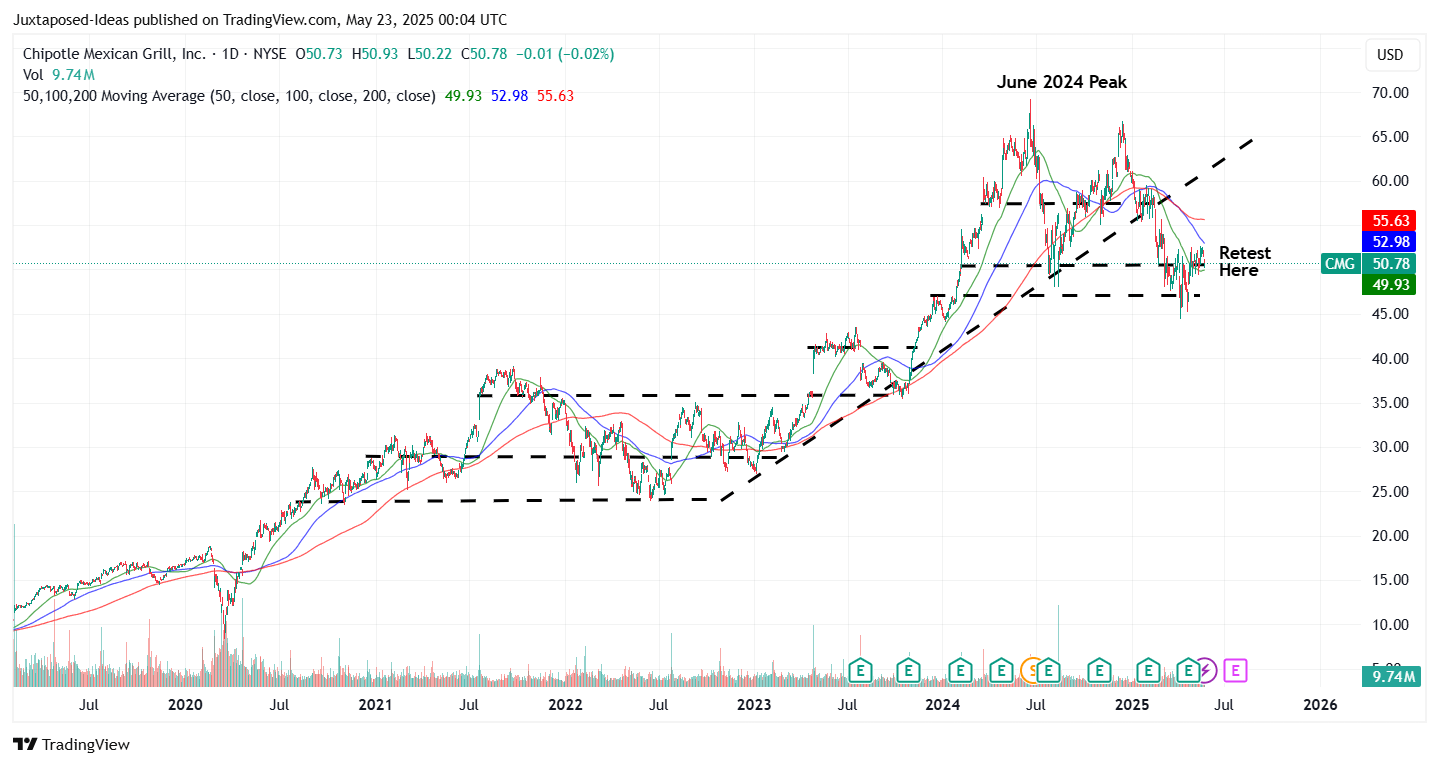Open the earnings marker under the June 2024 Peak
1439x766 pixels.
[1048, 671]
